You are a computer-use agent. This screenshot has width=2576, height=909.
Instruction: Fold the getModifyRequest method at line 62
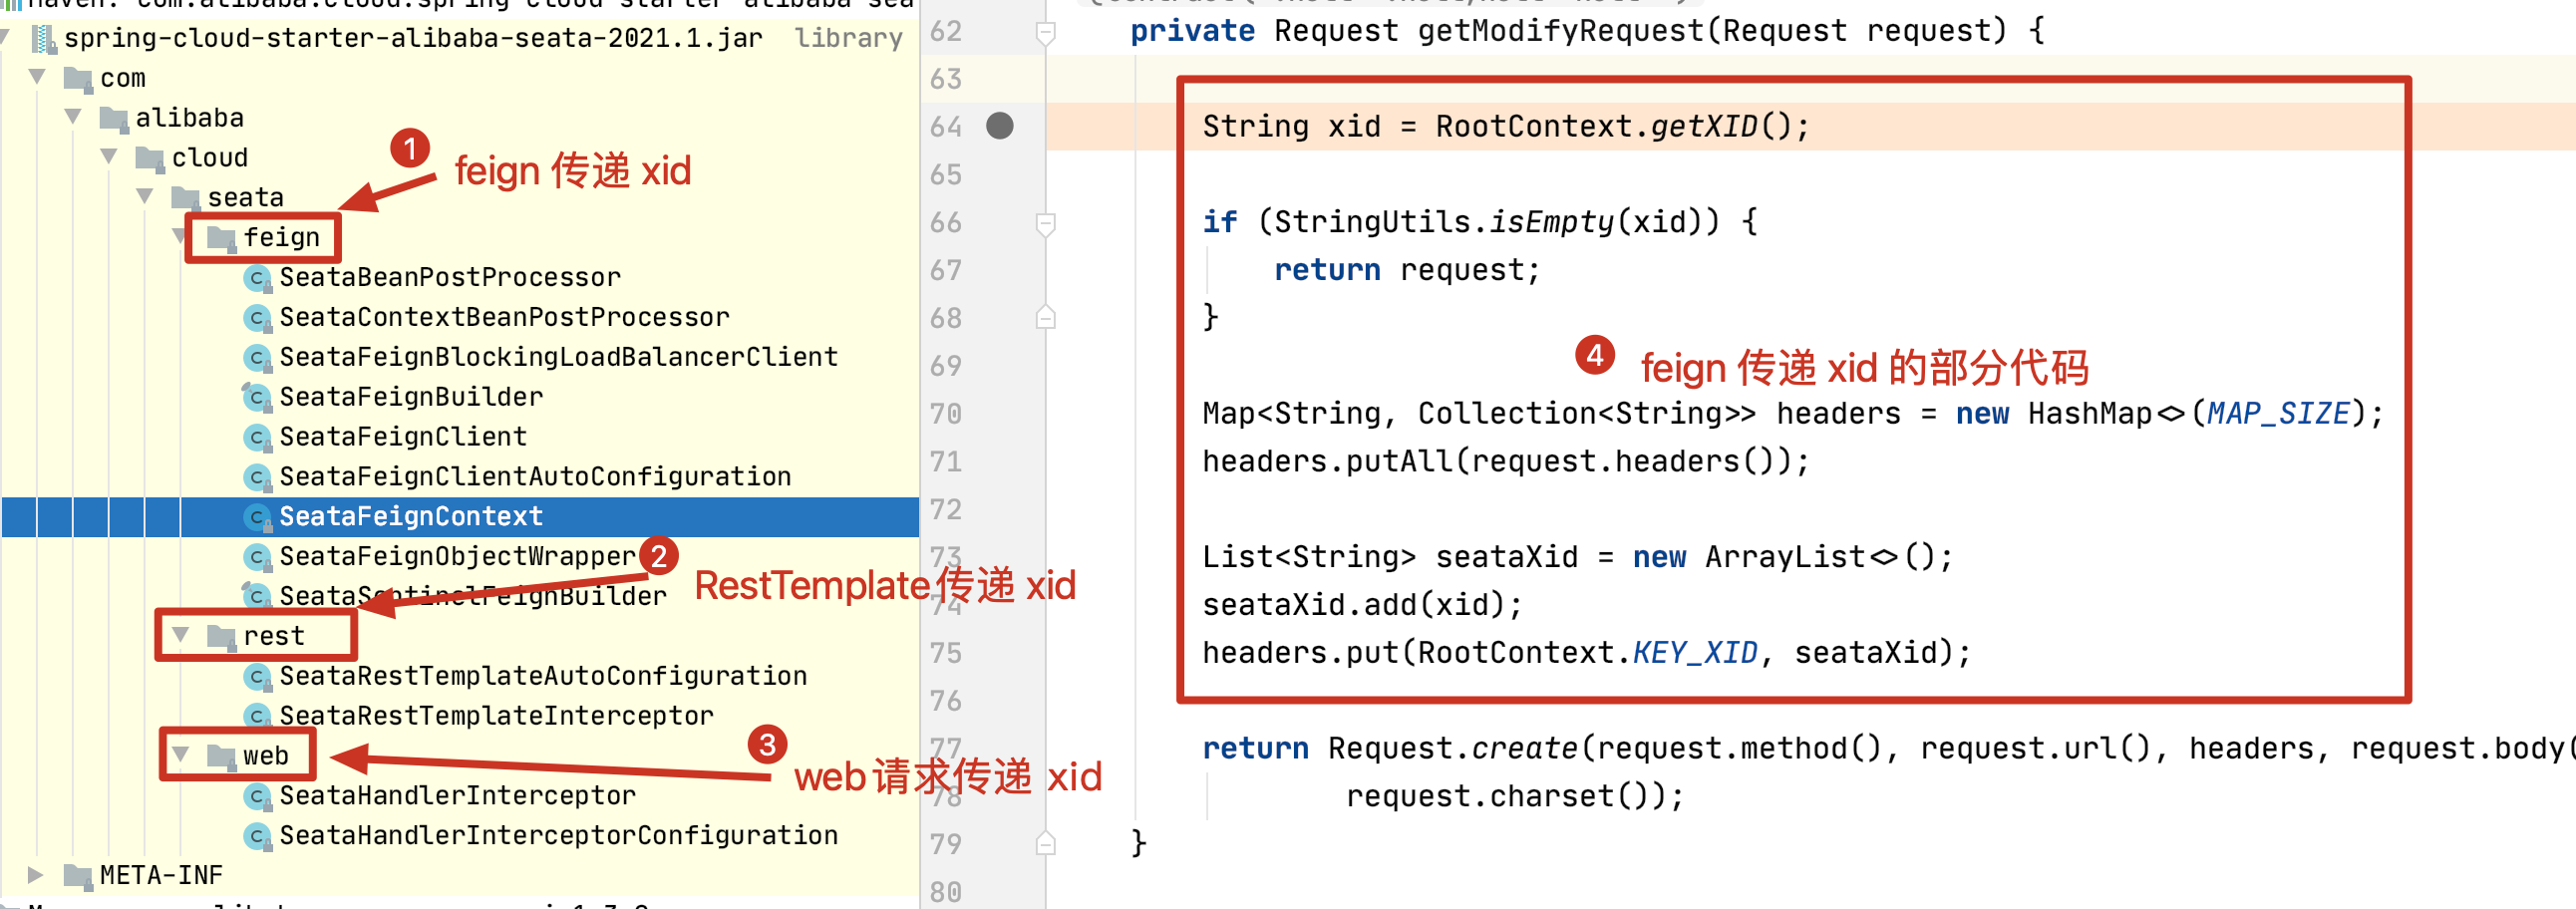pyautogui.click(x=1045, y=33)
